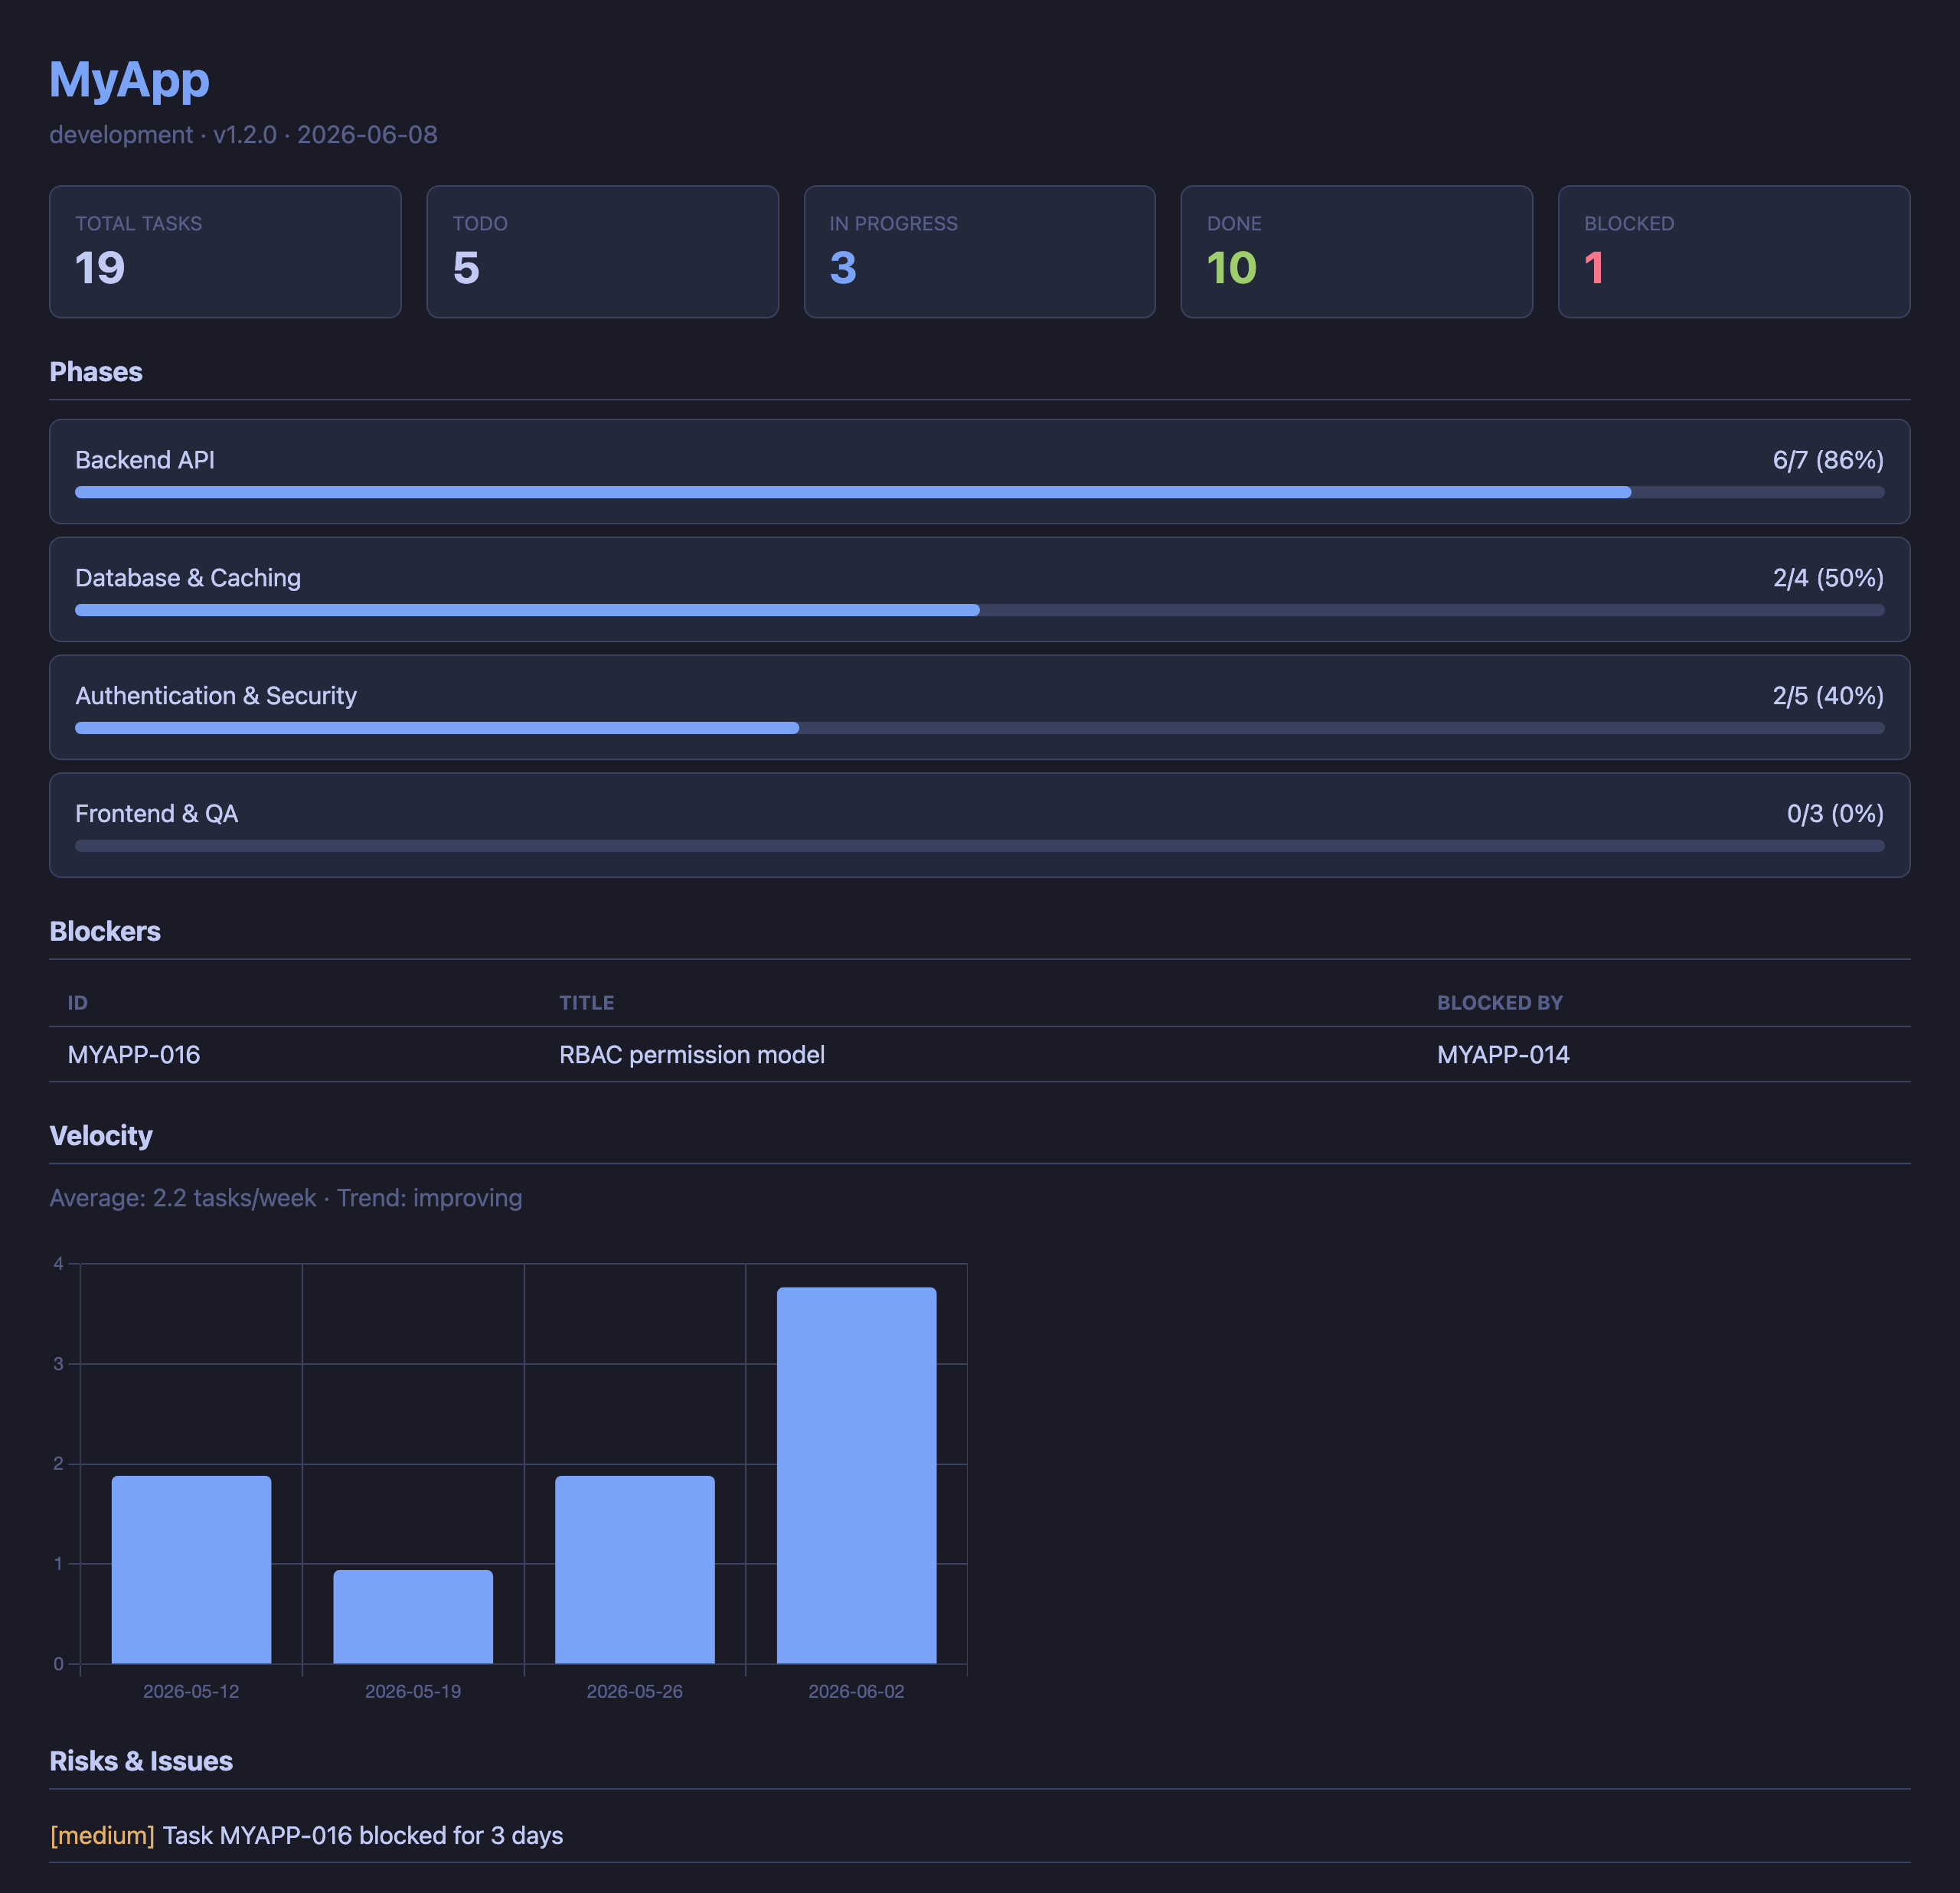Click the 0/3 (0%) completion value
The height and width of the screenshot is (1893, 1960).
pos(1835,814)
